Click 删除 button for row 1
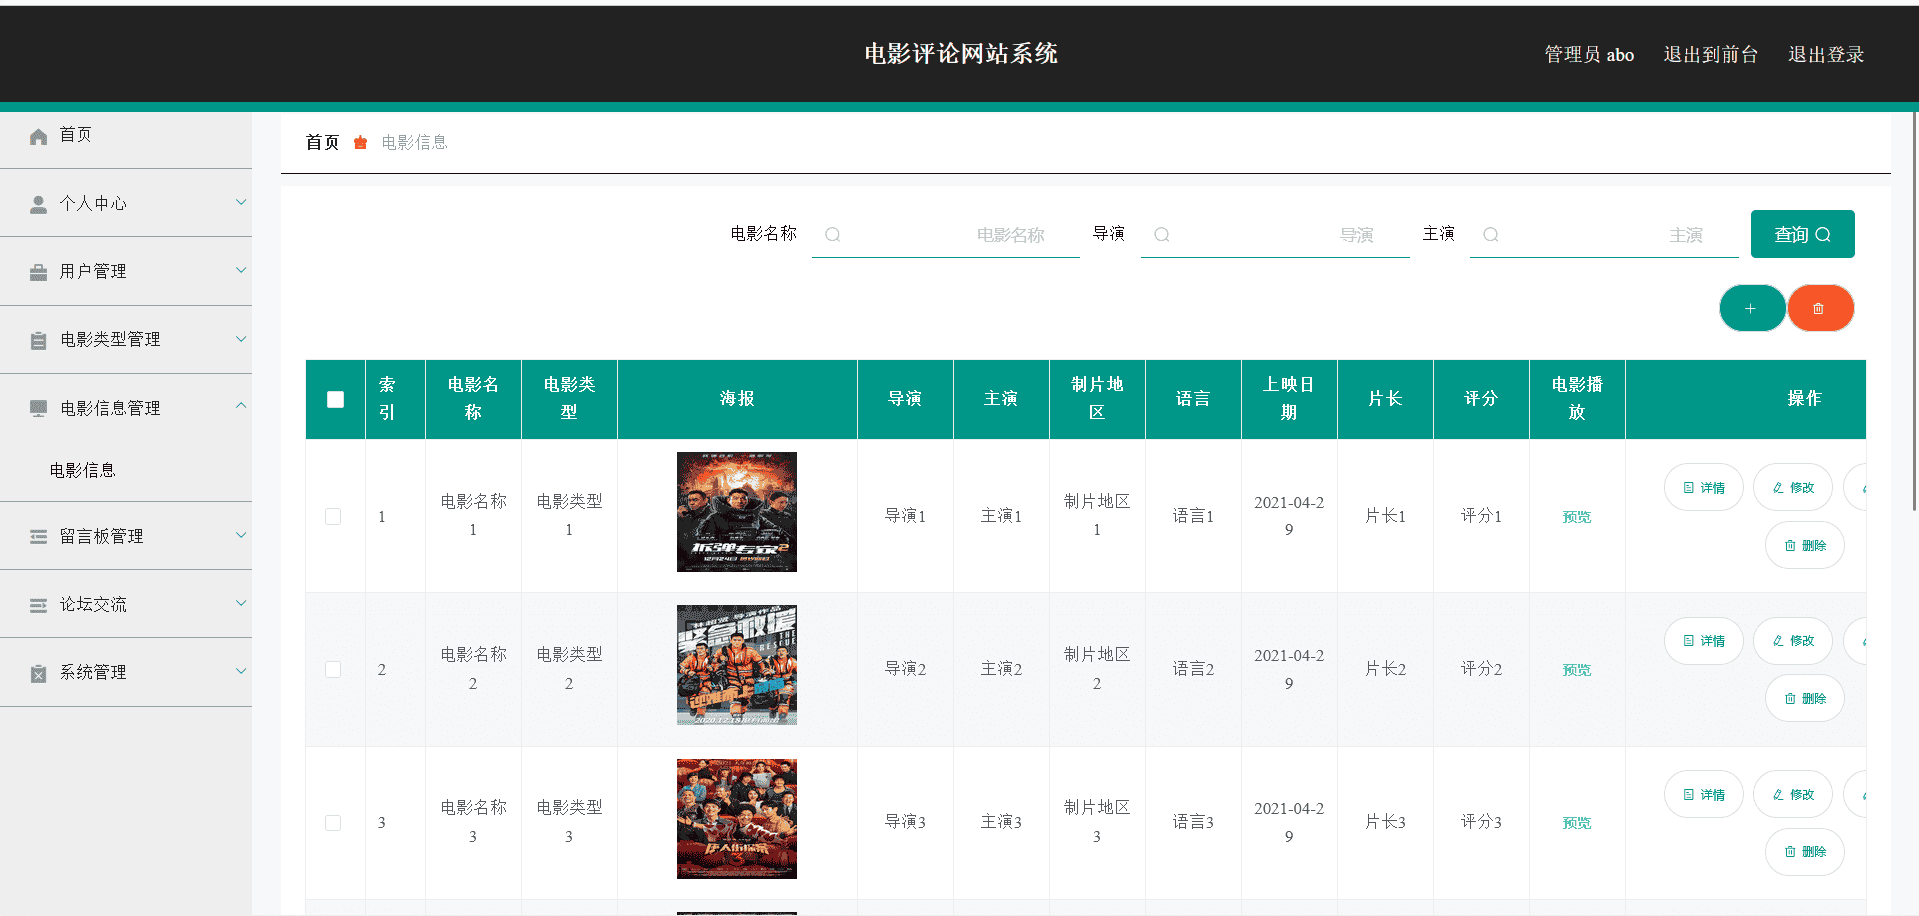Screen dimensions: 1919x916 [x=1805, y=546]
